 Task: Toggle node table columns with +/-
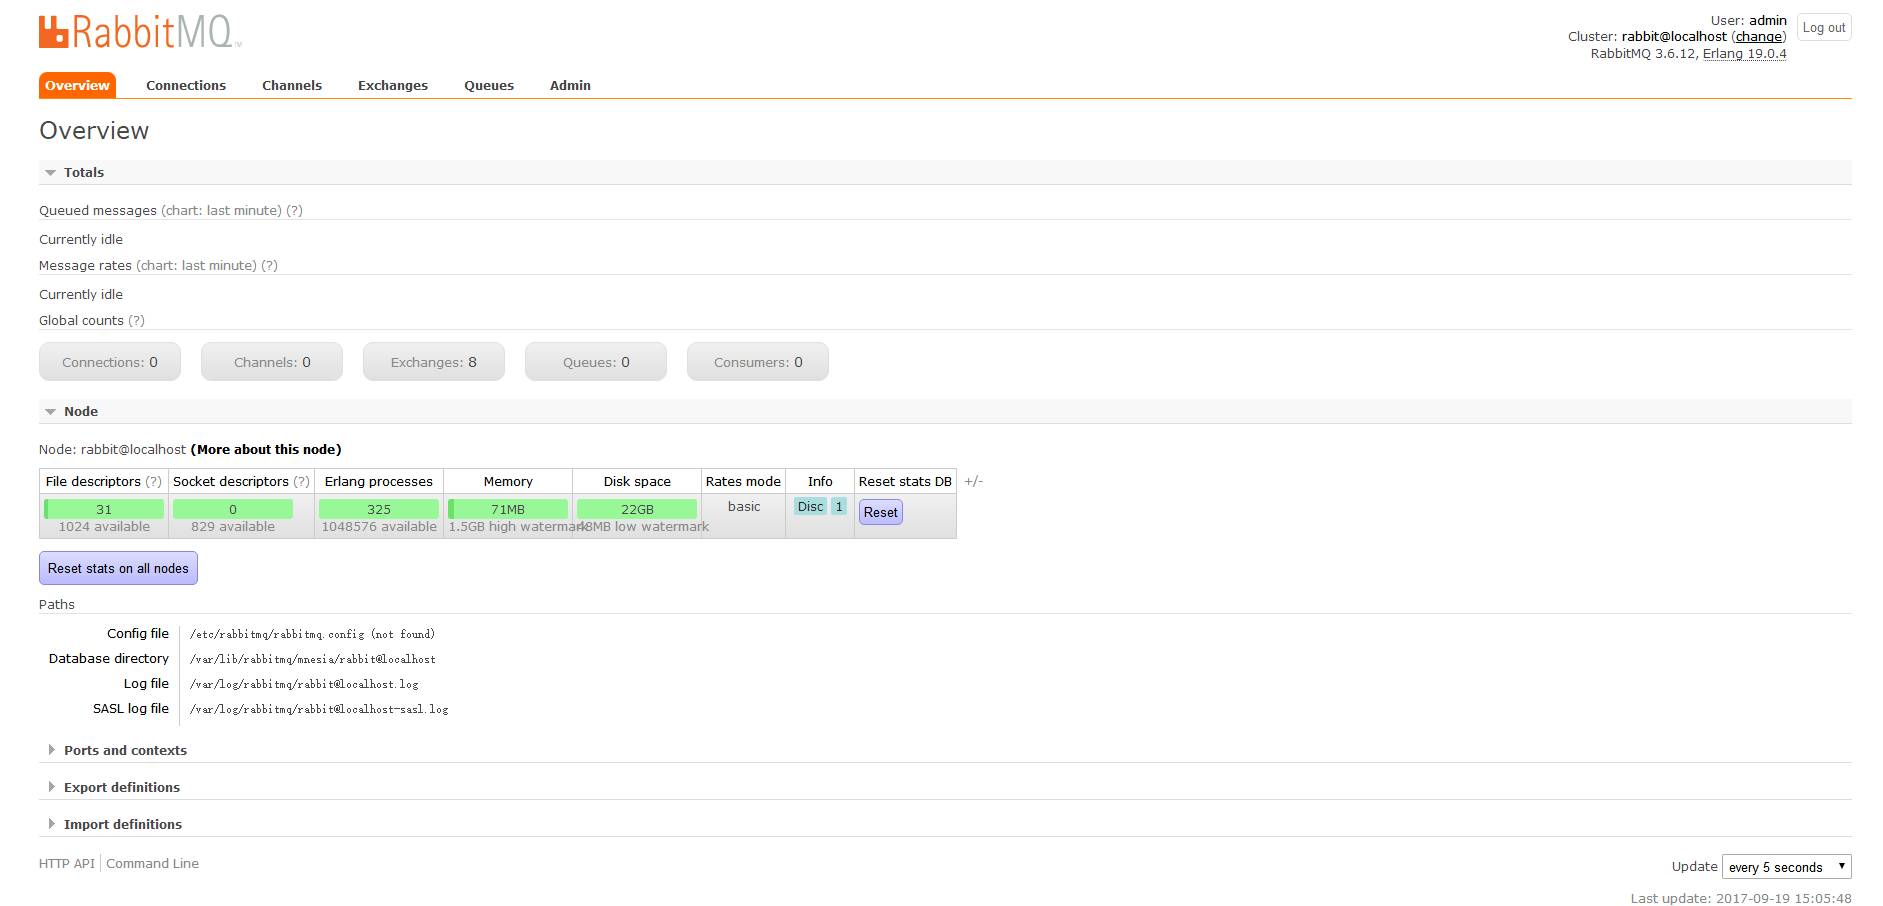[973, 481]
